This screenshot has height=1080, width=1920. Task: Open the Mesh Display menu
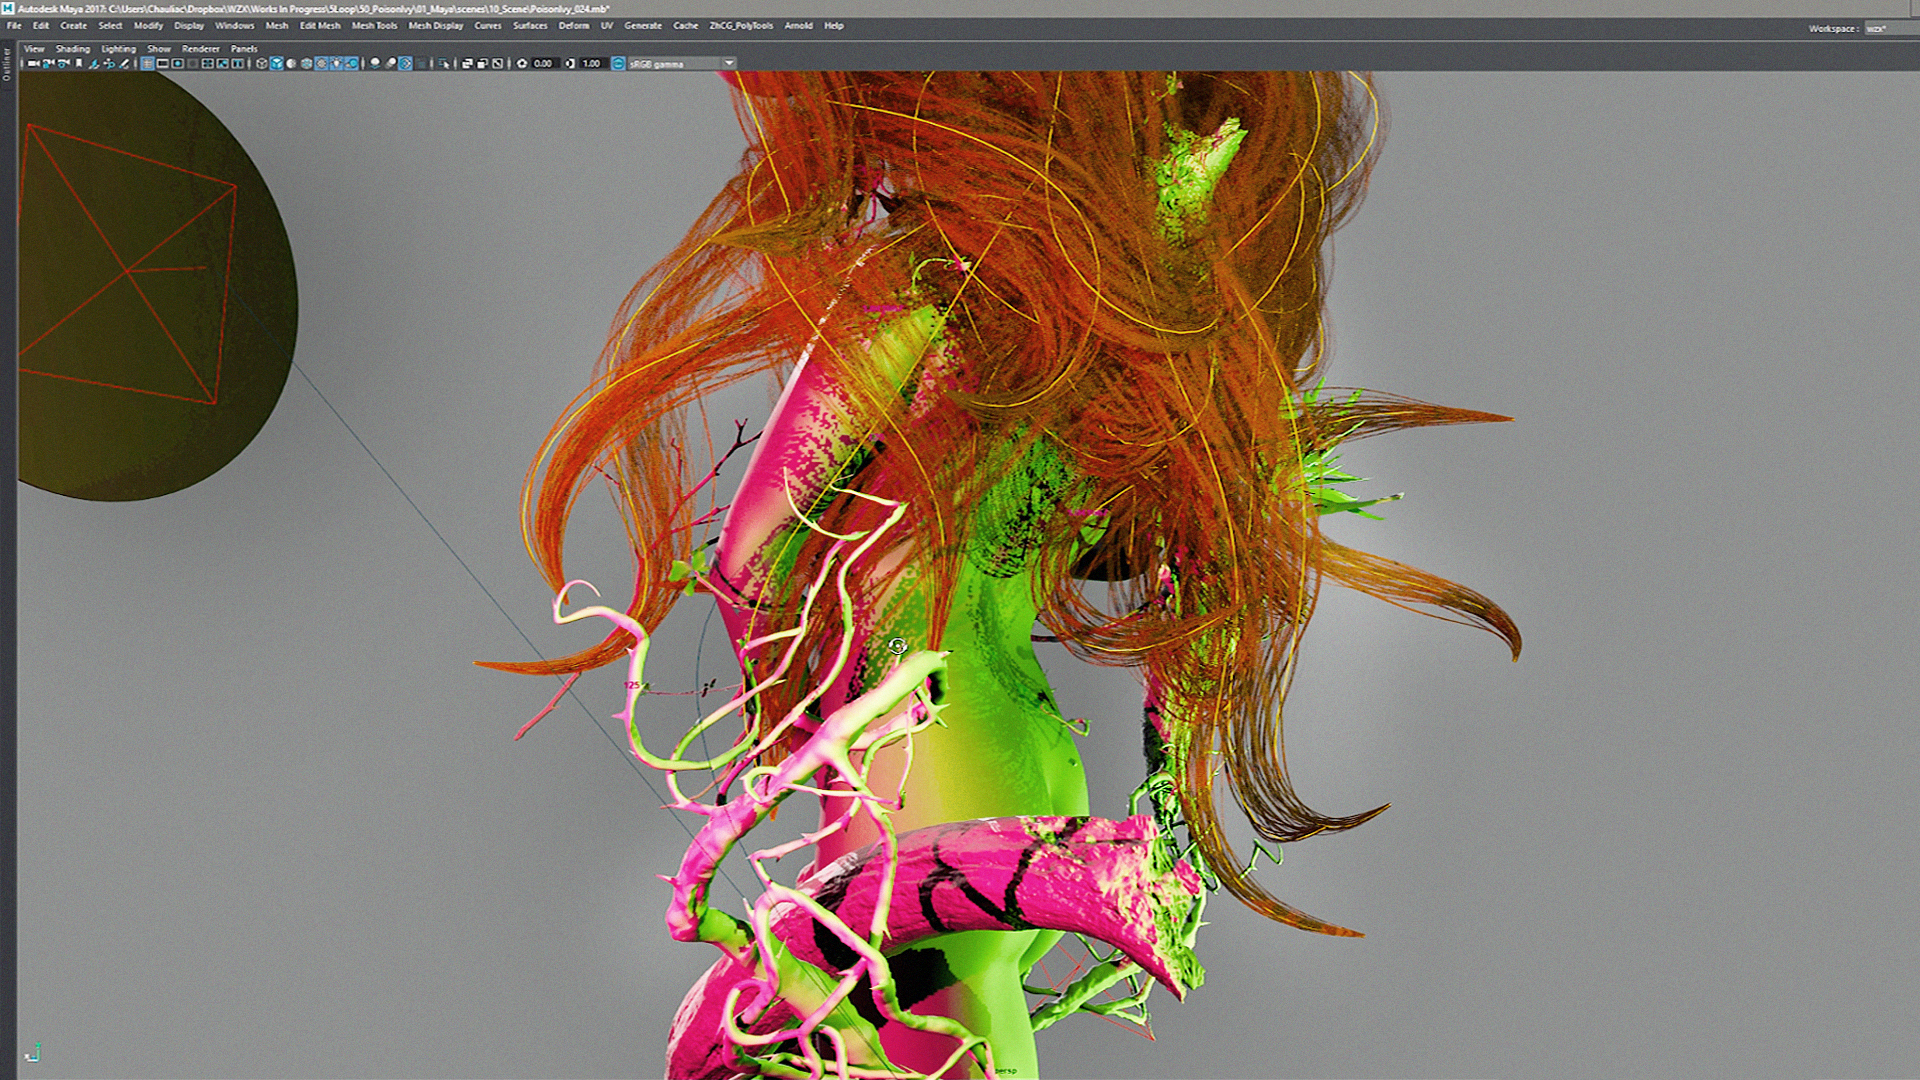(x=436, y=26)
